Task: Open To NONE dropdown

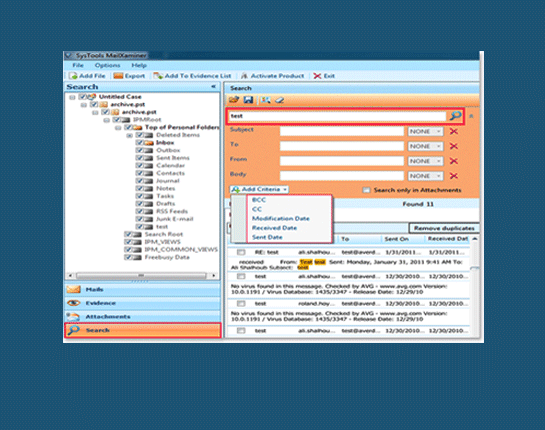Action: (x=425, y=146)
